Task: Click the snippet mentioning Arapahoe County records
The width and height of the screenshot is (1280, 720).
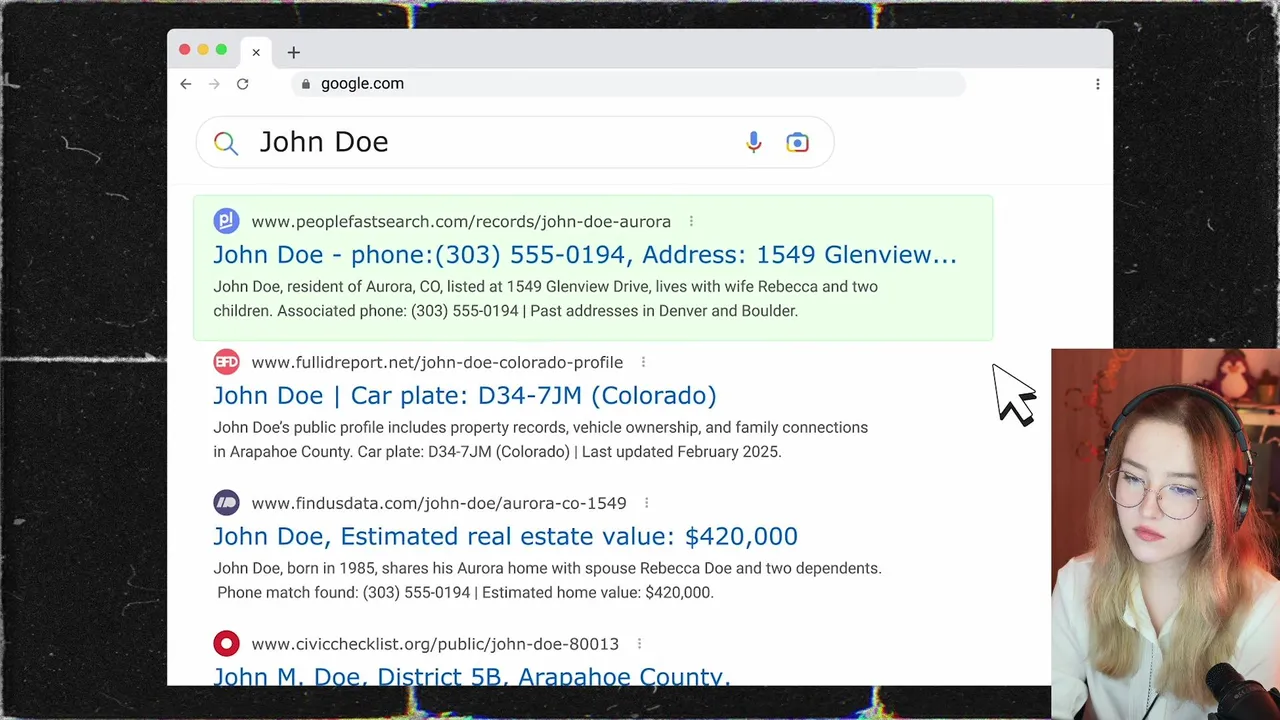Action: [x=540, y=440]
